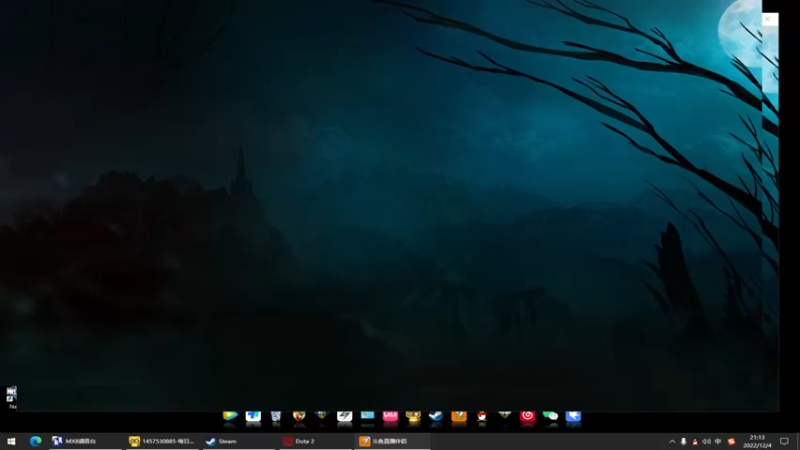This screenshot has height=450, width=800.
Task: Launch Microsoft Edge from the taskbar
Action: (35, 441)
